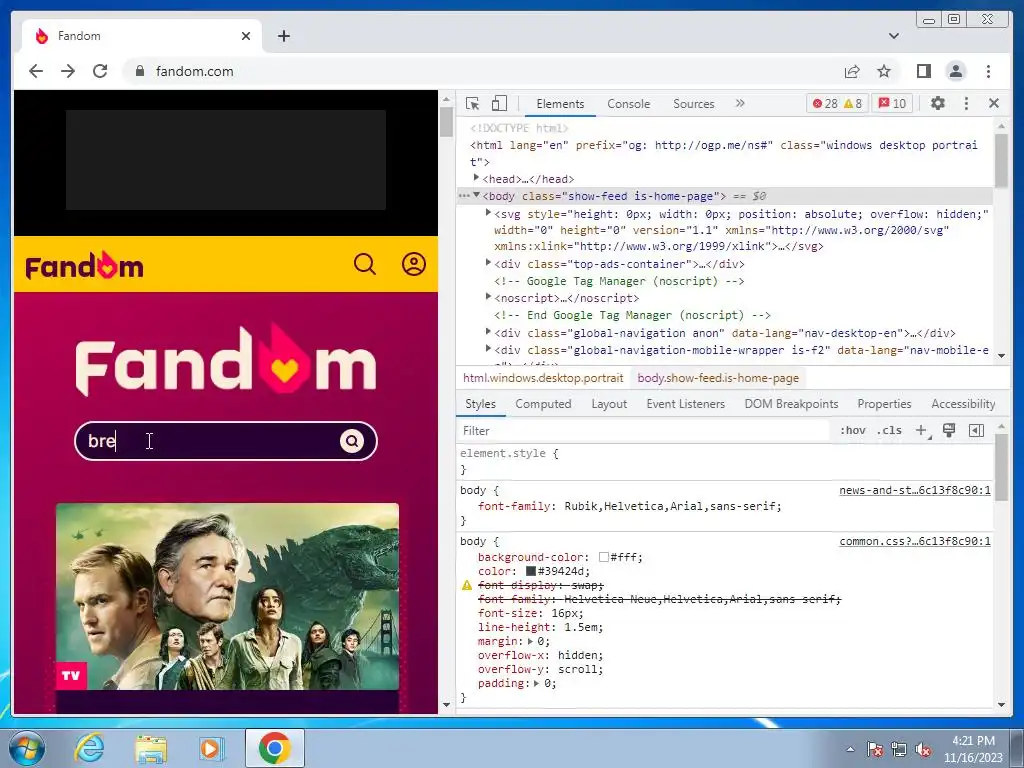Click the inspect element picker icon
1024x768 pixels.
[x=472, y=103]
